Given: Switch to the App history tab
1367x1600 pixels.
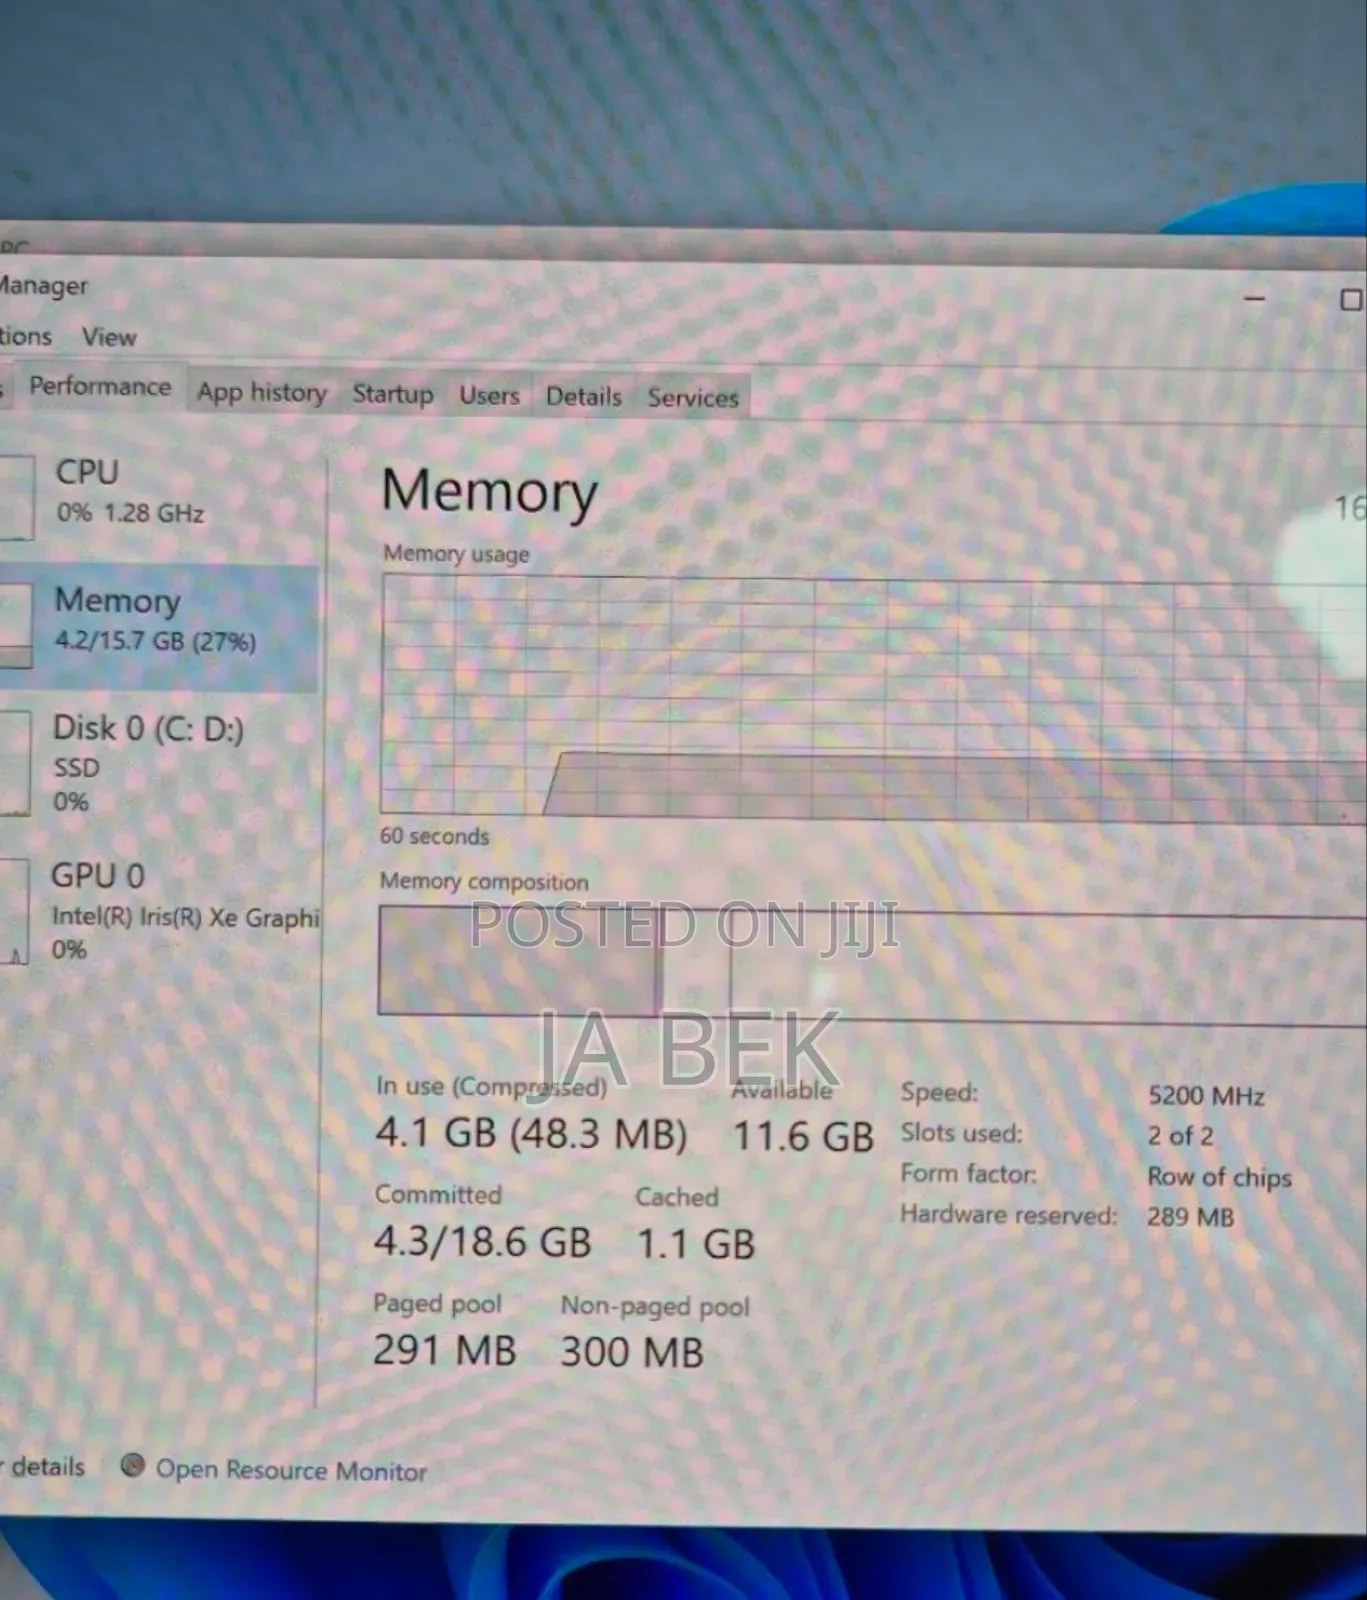Looking at the screenshot, I should coord(262,392).
